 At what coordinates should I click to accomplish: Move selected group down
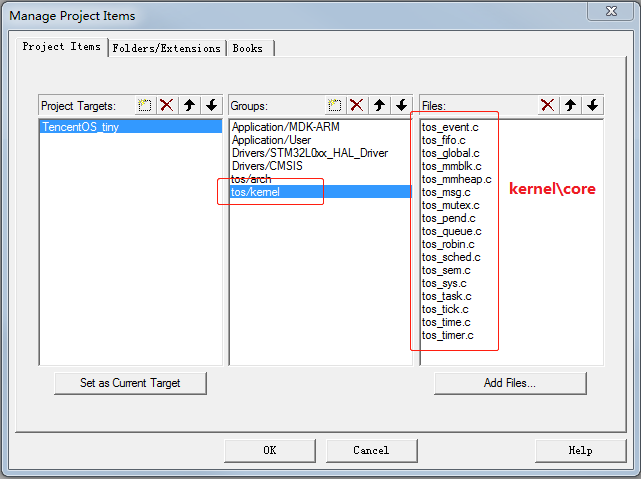click(401, 105)
